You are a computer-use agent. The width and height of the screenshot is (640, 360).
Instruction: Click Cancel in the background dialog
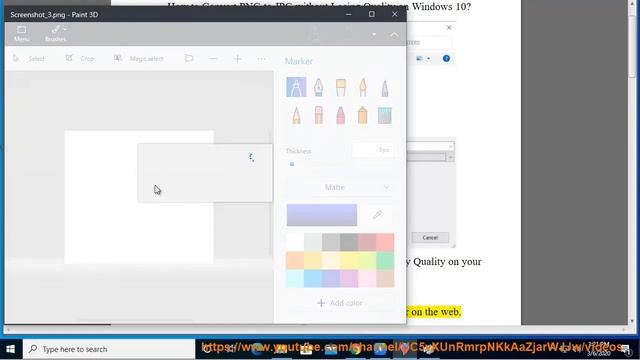click(x=430, y=238)
